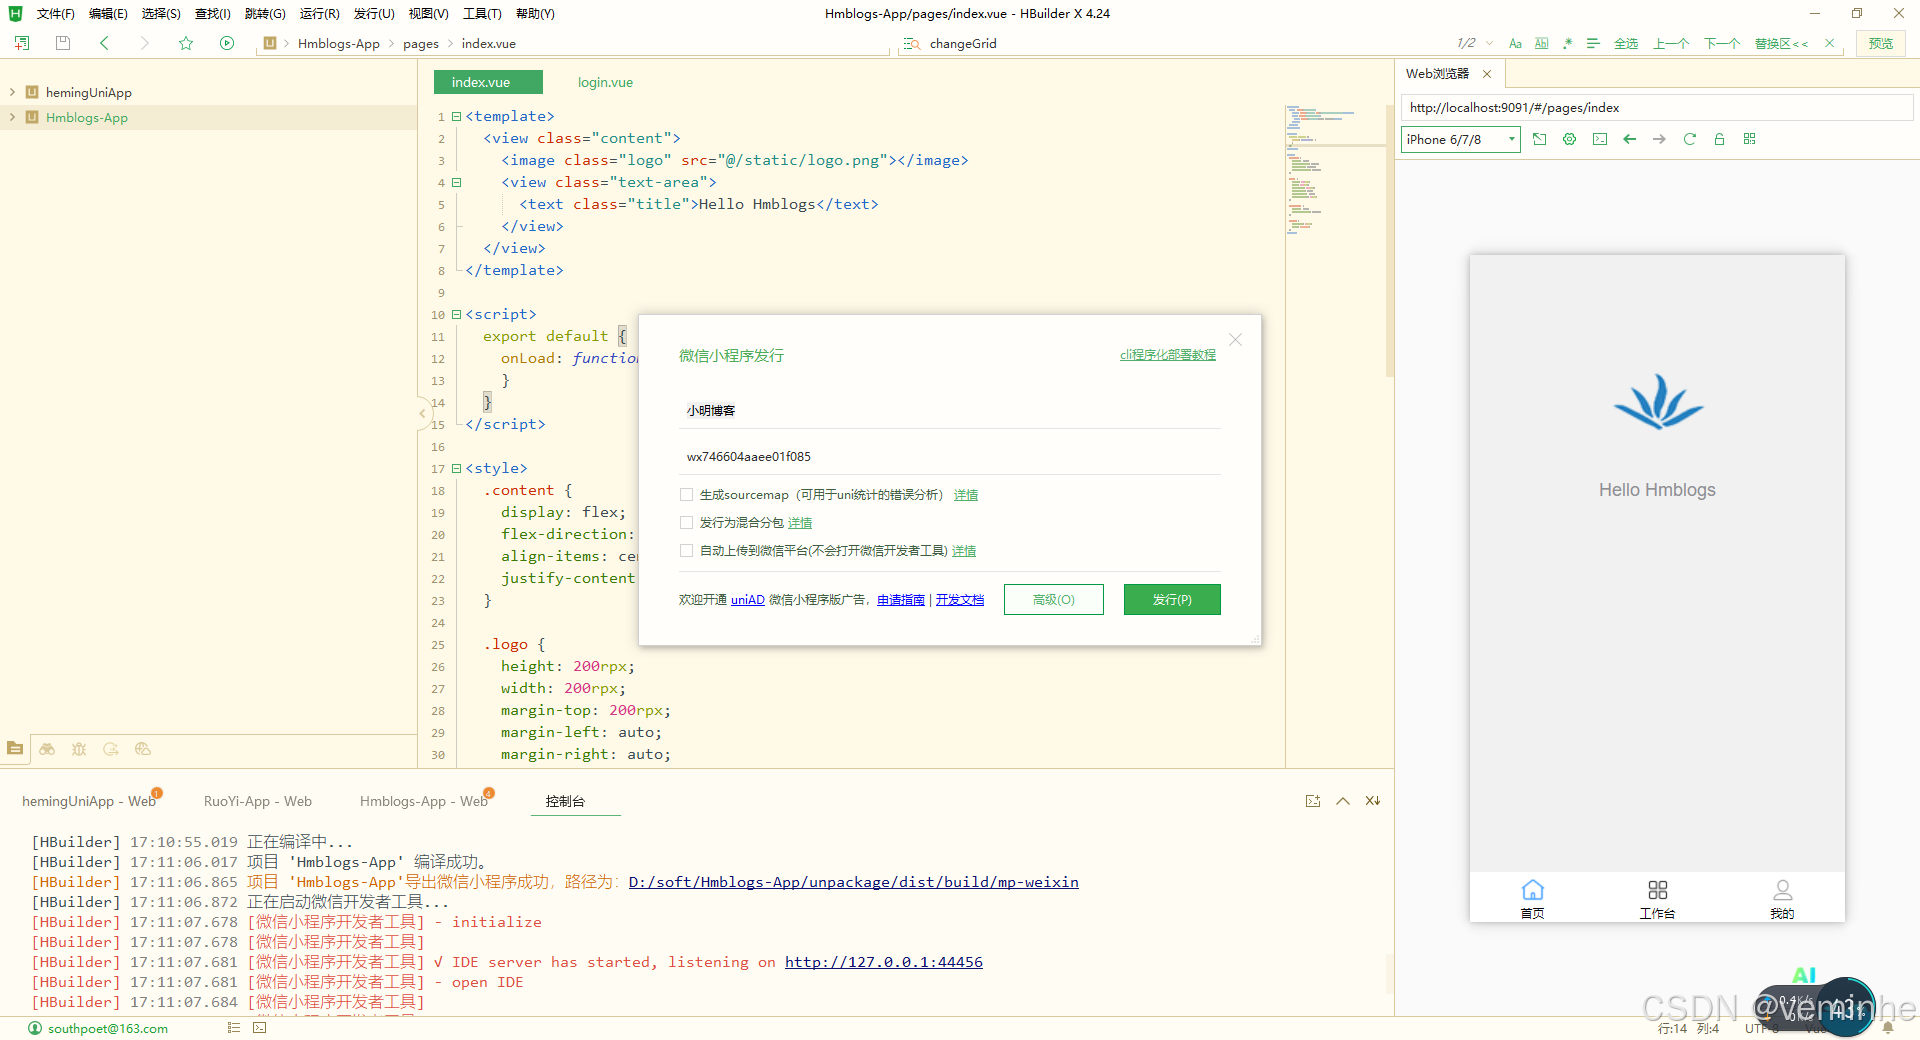
Task: Go to previous match 上一个
Action: coord(1671,43)
